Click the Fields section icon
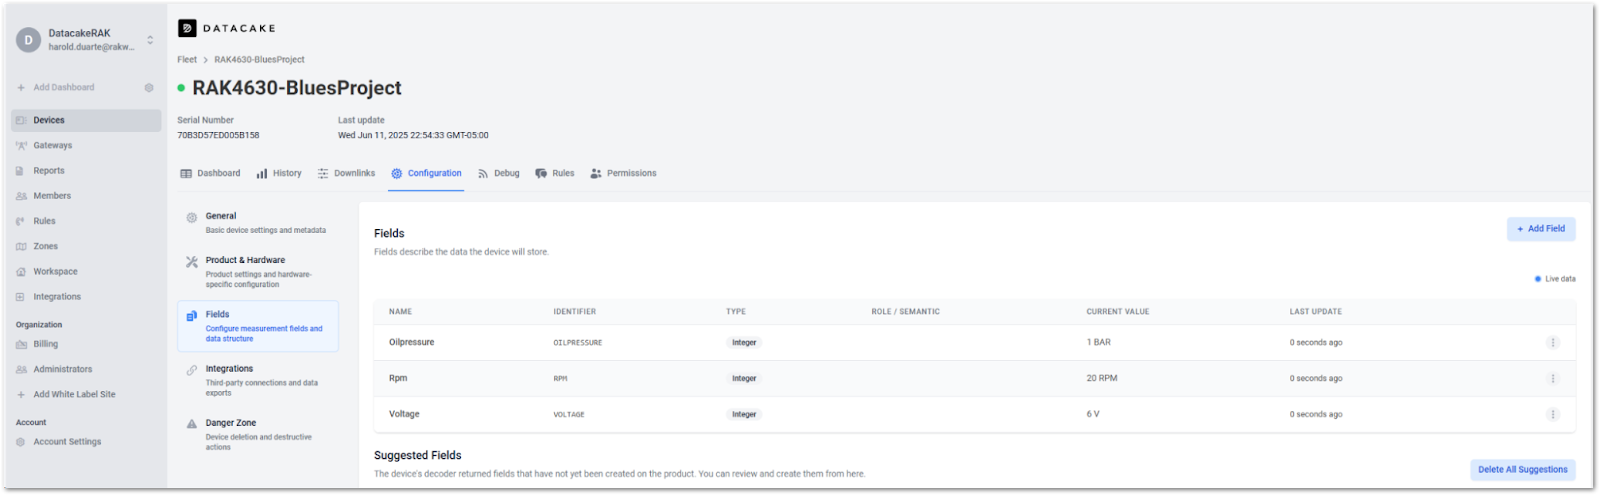The width and height of the screenshot is (1600, 496). (x=192, y=316)
